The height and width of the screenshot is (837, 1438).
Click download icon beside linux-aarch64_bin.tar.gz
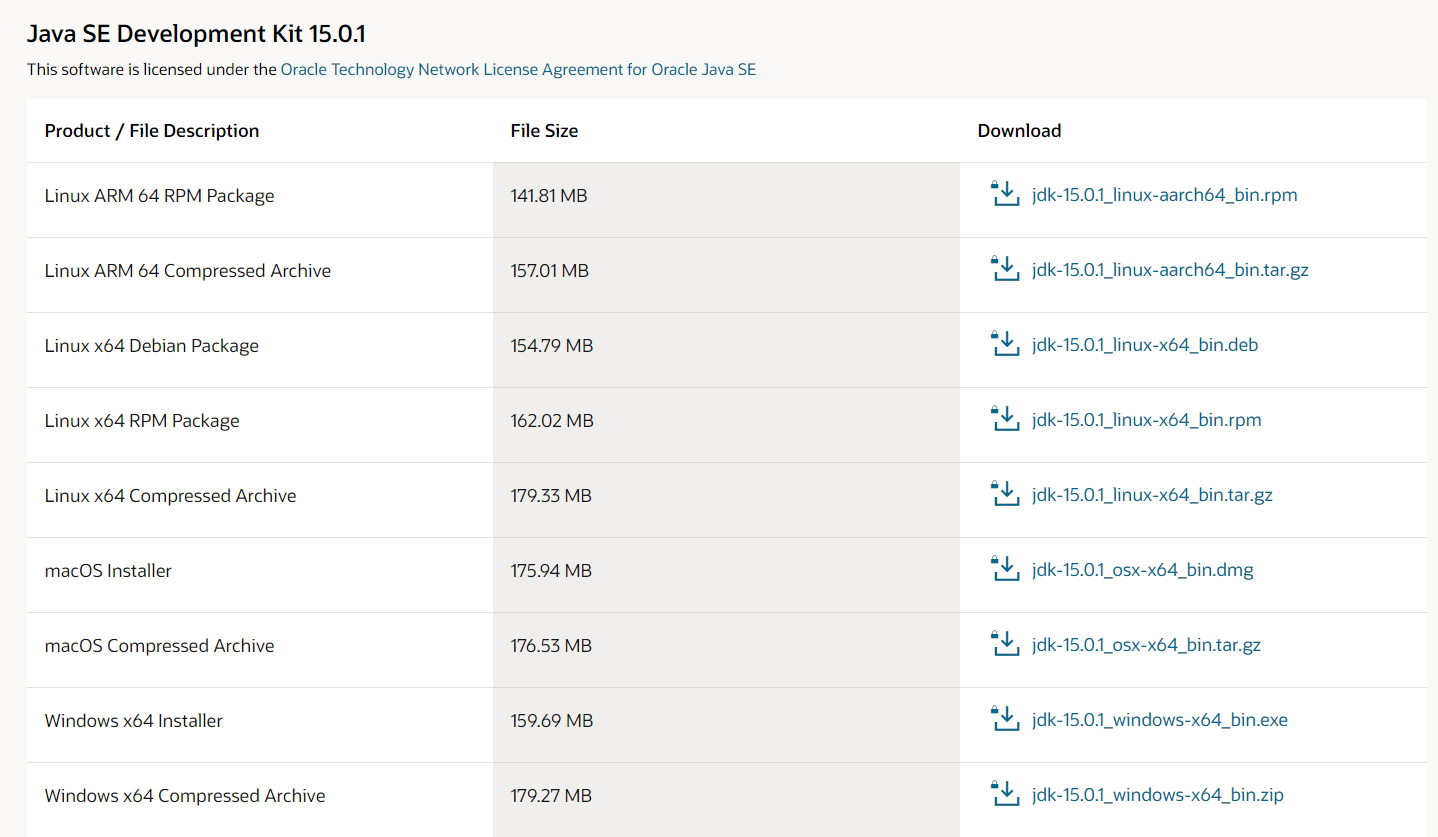pyautogui.click(x=1004, y=269)
